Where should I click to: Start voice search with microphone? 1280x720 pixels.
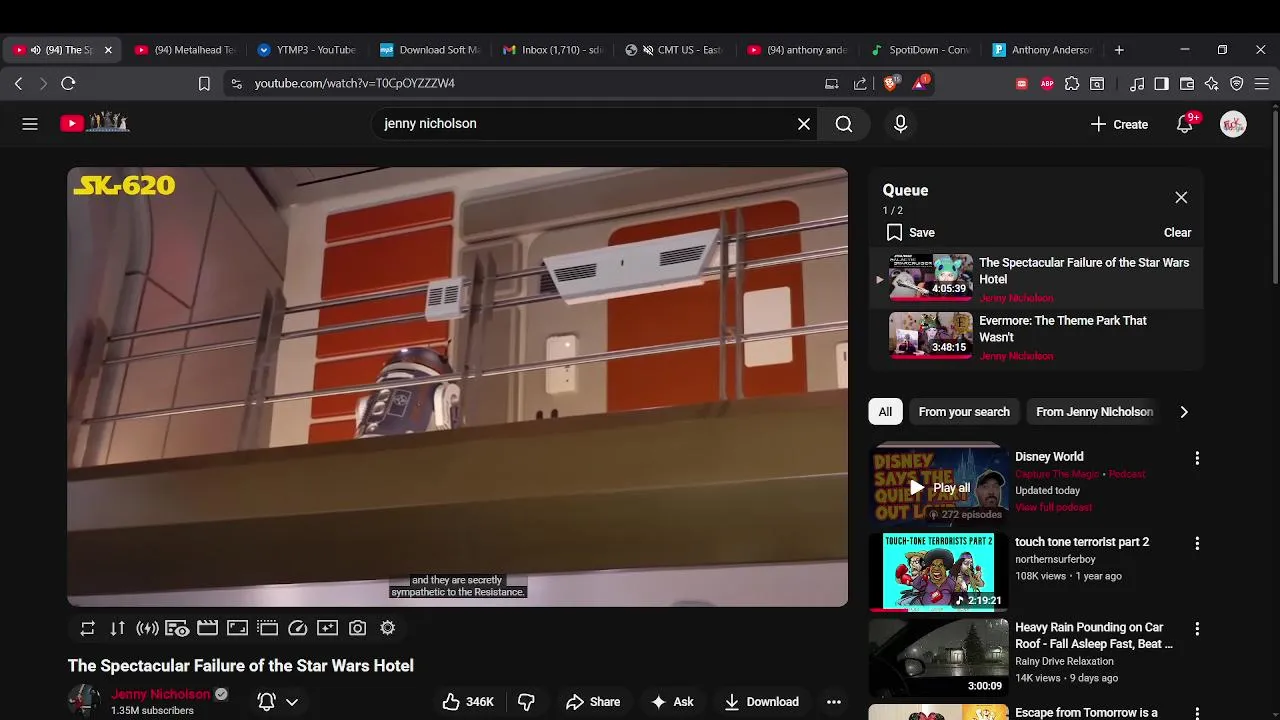tap(900, 124)
